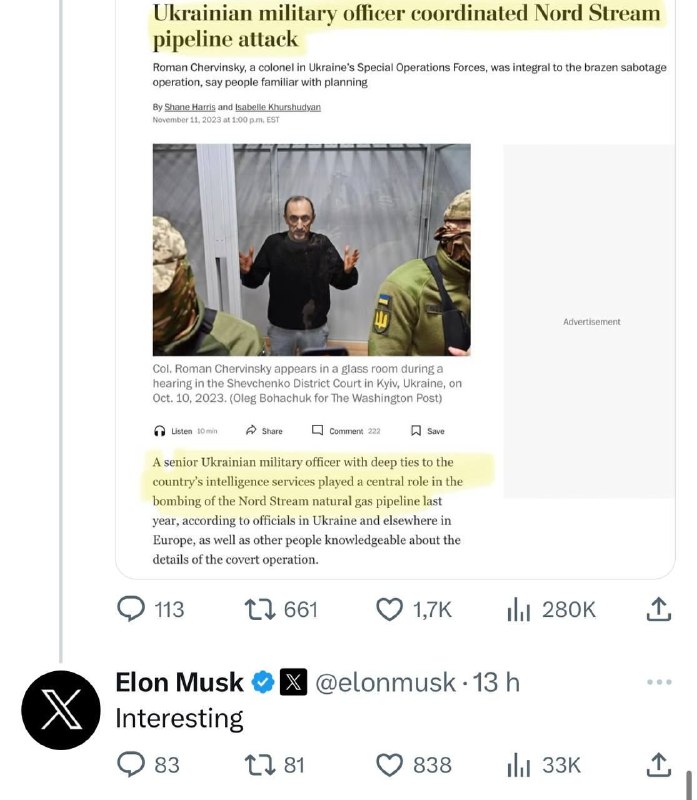Open the Chervinsky courtroom photo
The image size is (697, 800).
[311, 250]
